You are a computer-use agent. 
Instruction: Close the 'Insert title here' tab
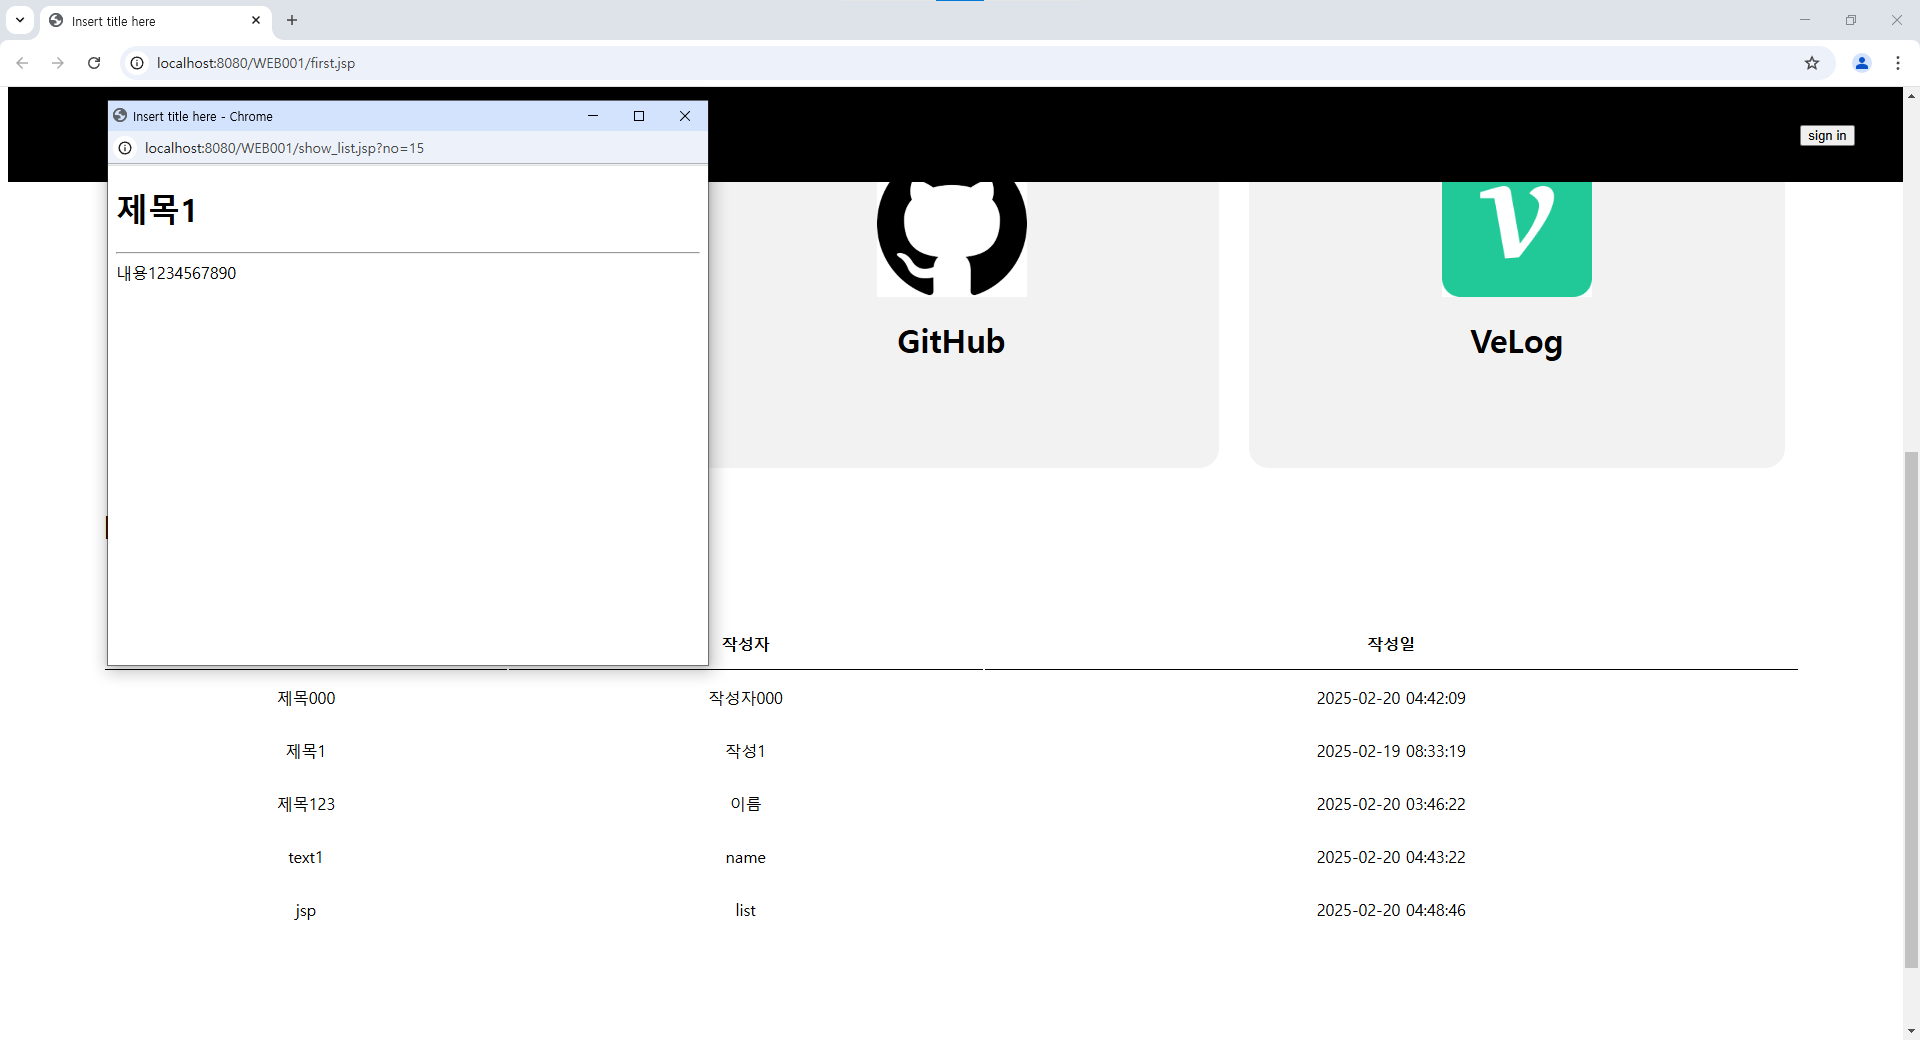pos(256,20)
